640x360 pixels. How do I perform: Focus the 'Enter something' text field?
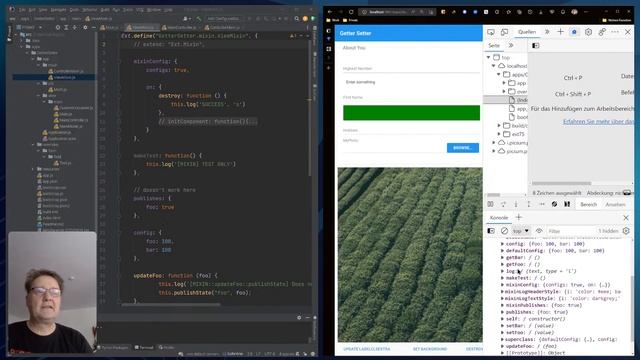411,82
